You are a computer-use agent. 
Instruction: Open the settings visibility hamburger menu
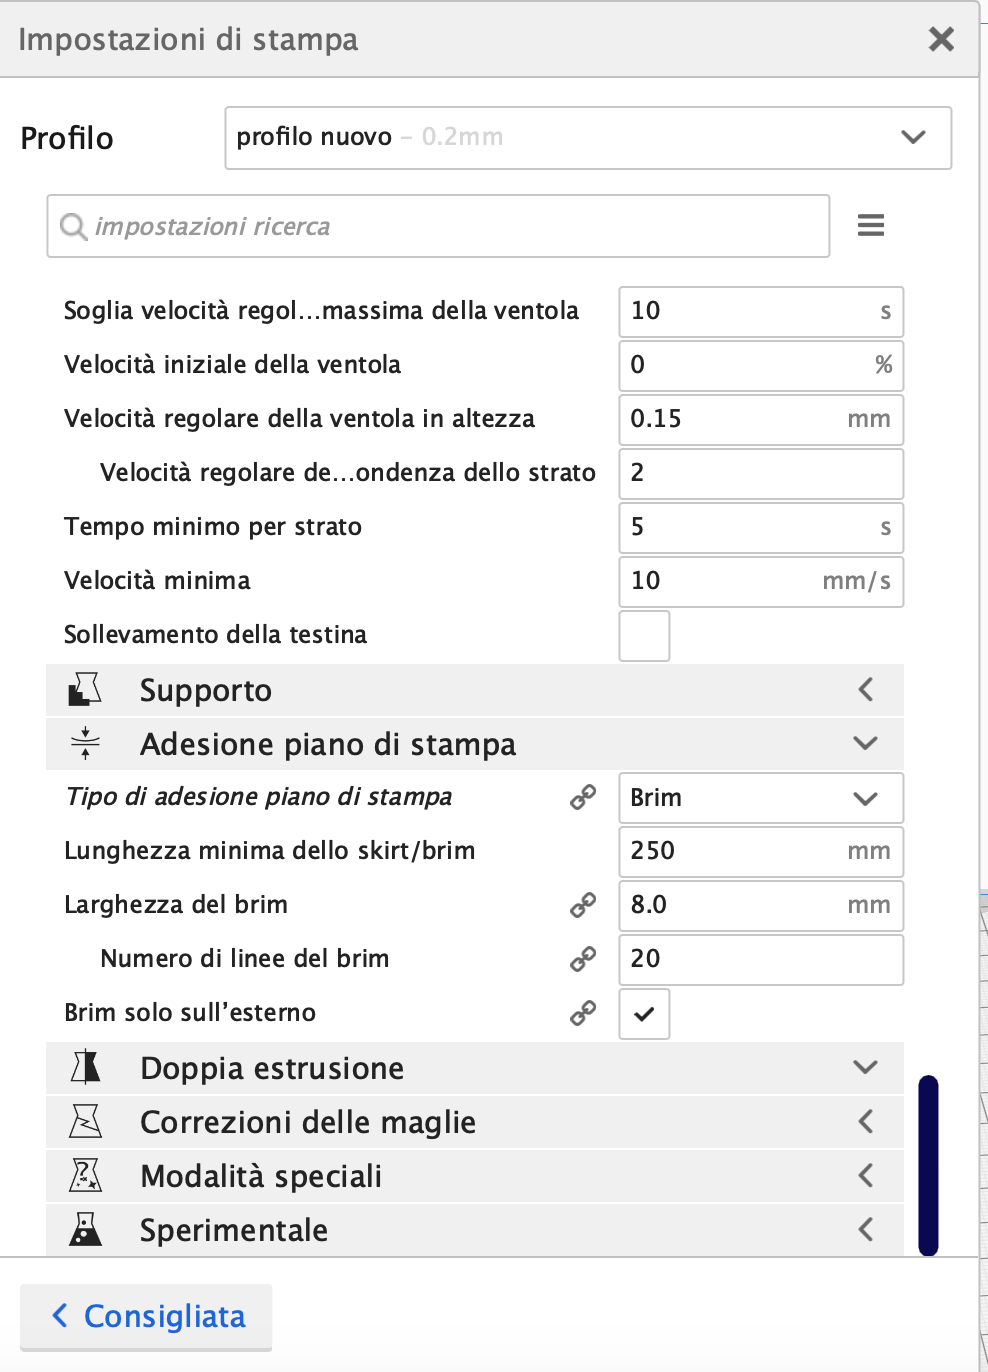coord(871,226)
